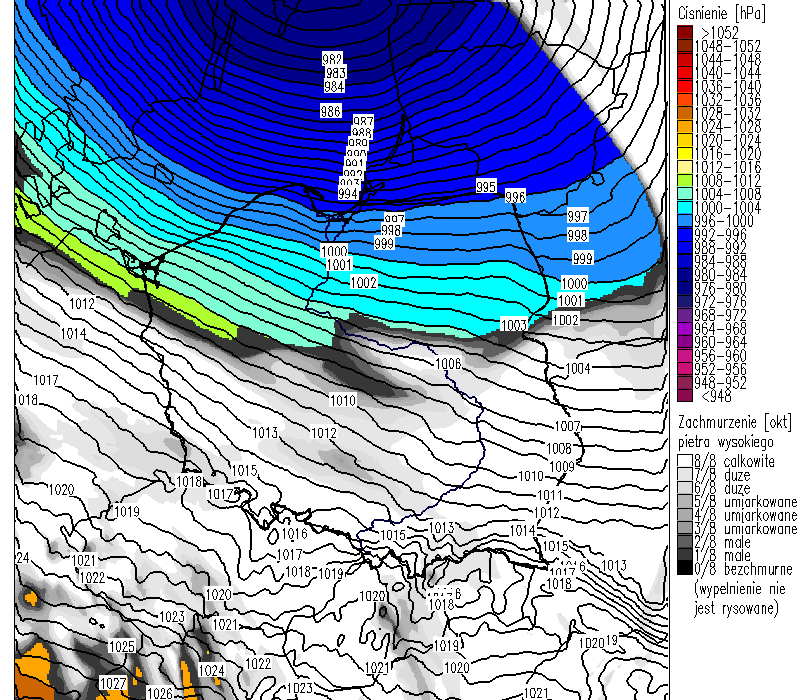This screenshot has width=800, height=700.
Task: Click the yellow 1016-1020 legend swatch
Action: (x=685, y=154)
